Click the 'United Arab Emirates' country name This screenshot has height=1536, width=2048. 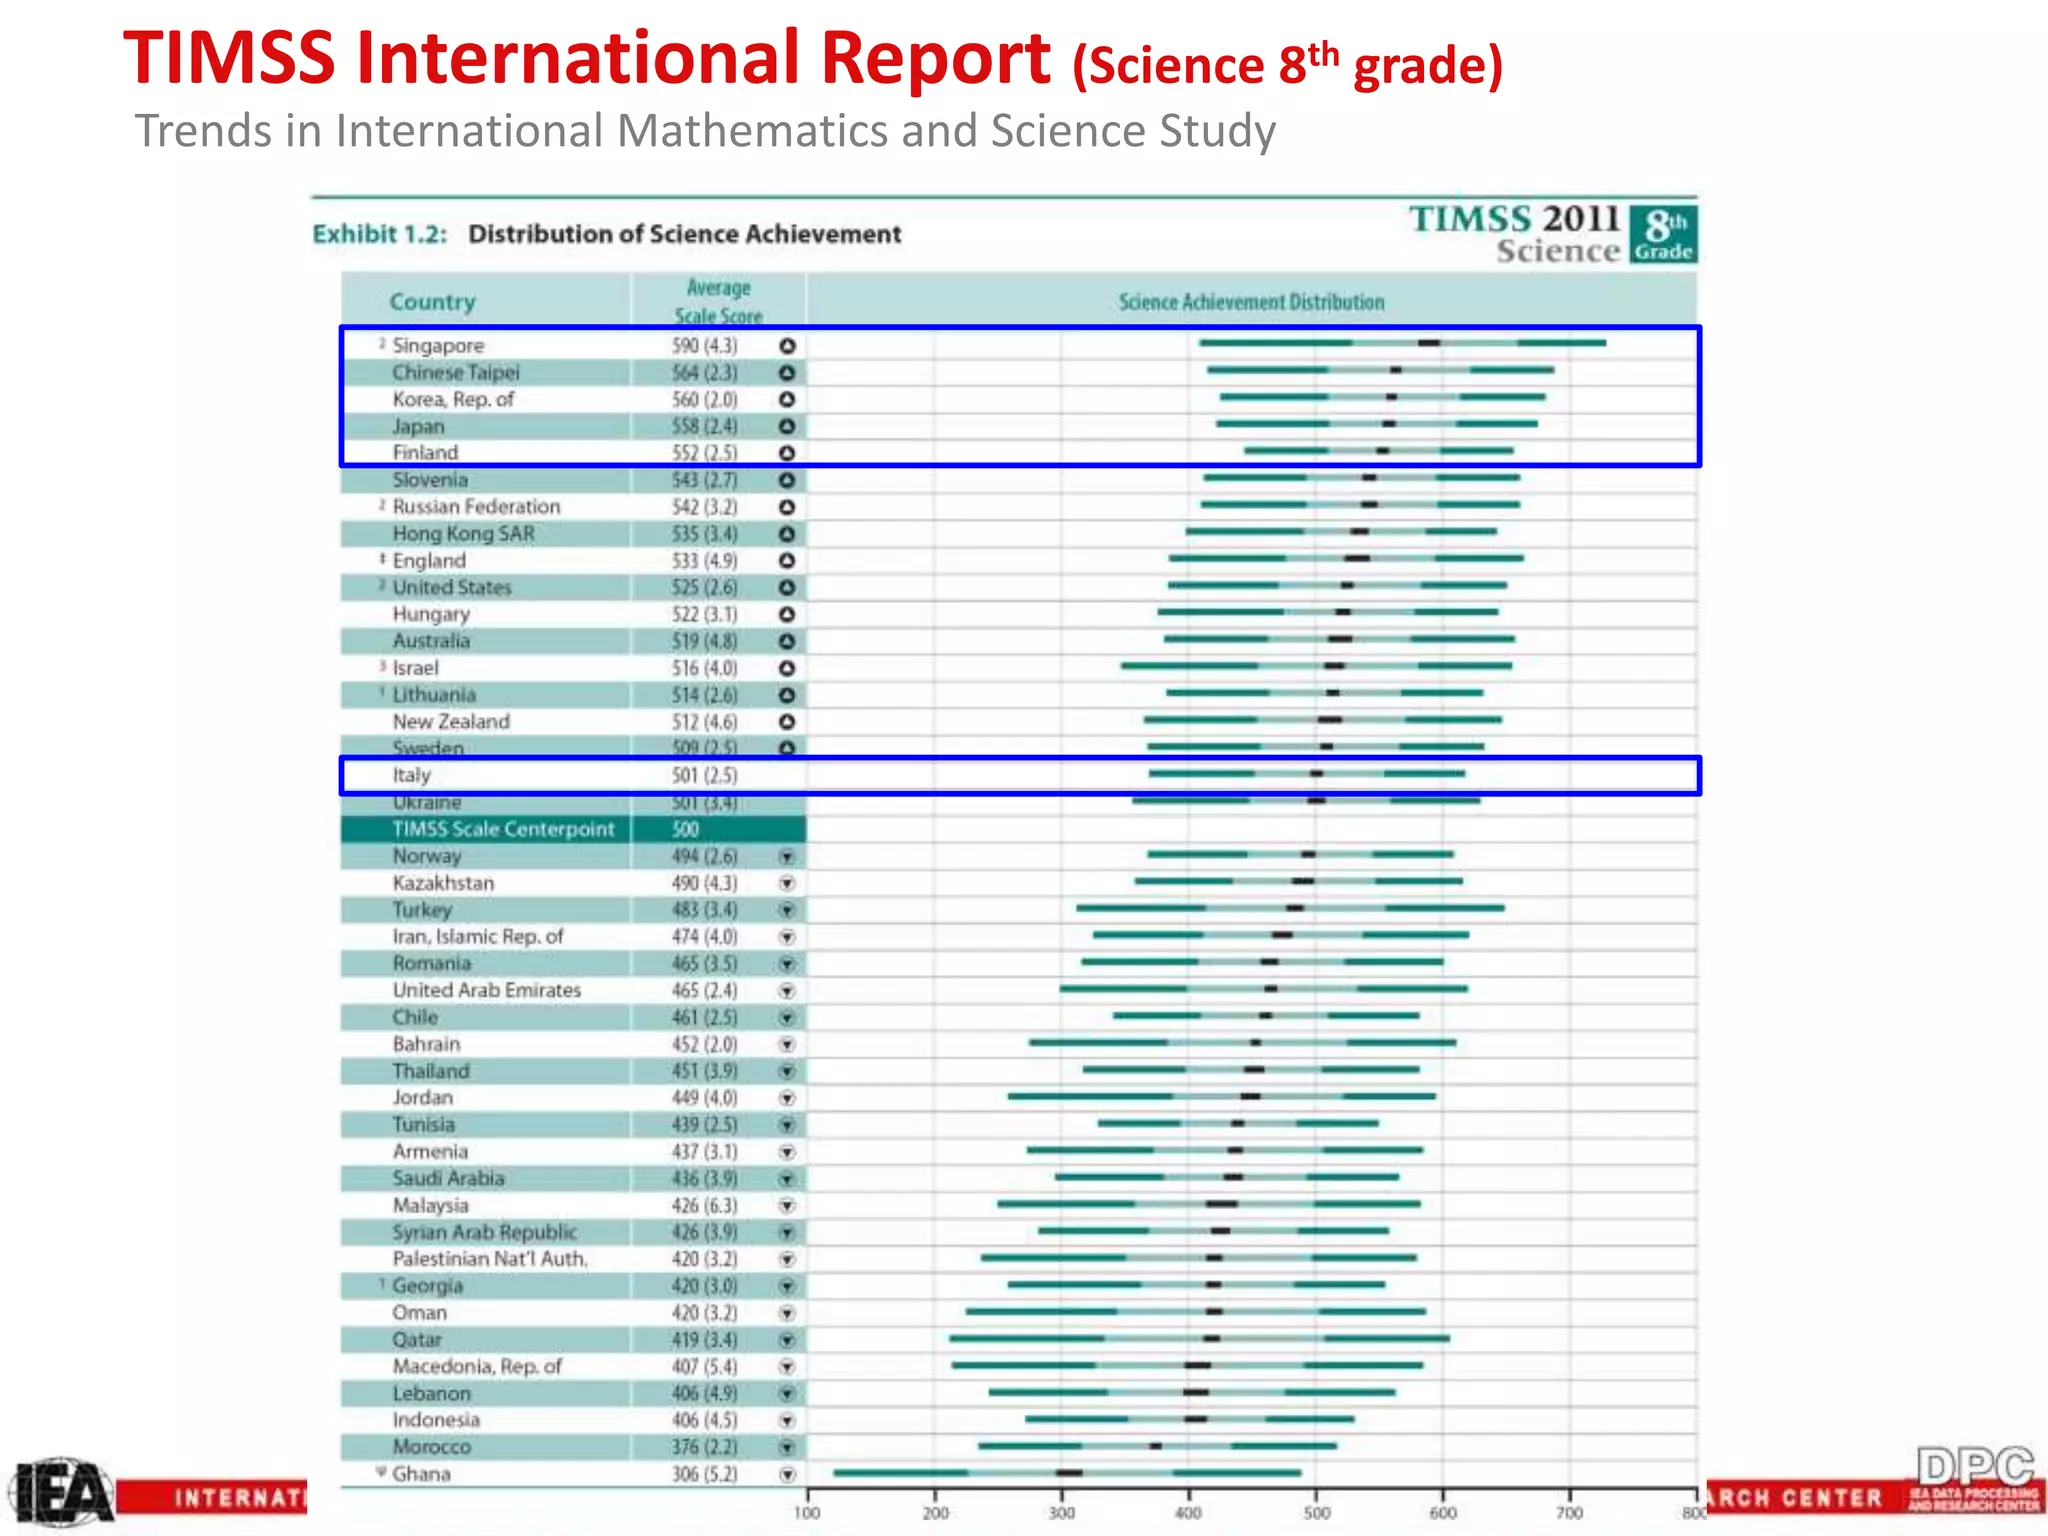(x=487, y=990)
